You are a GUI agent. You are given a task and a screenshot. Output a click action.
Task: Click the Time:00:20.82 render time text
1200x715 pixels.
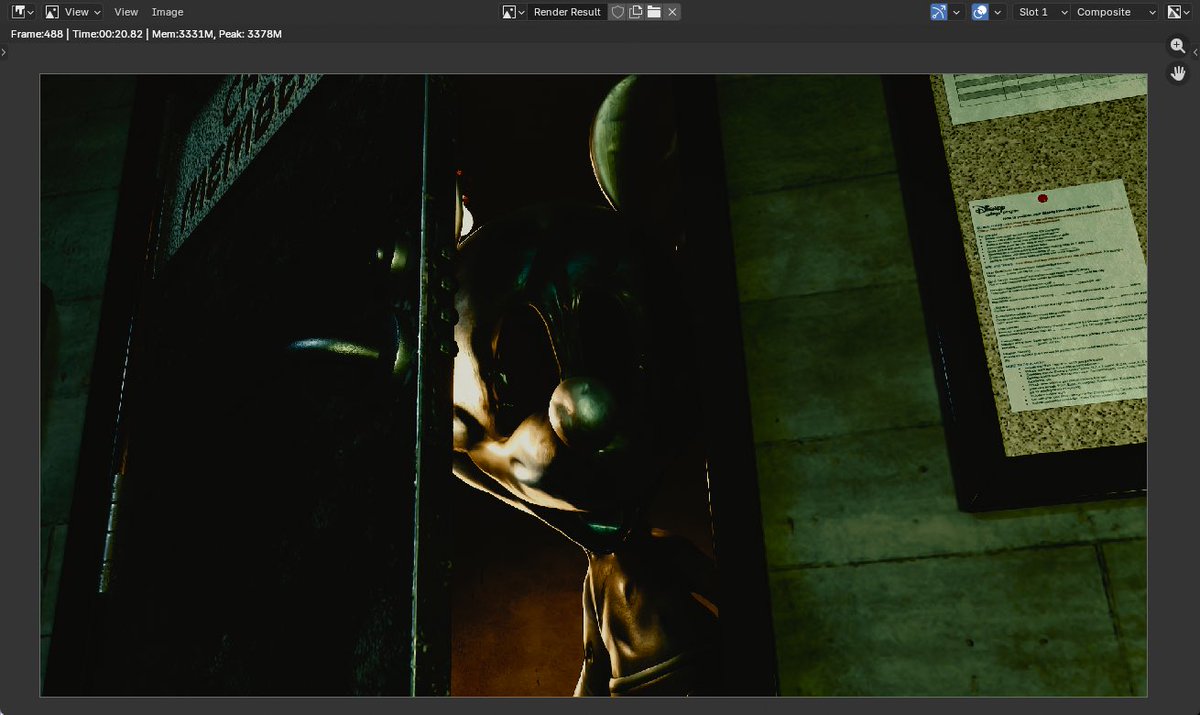109,34
